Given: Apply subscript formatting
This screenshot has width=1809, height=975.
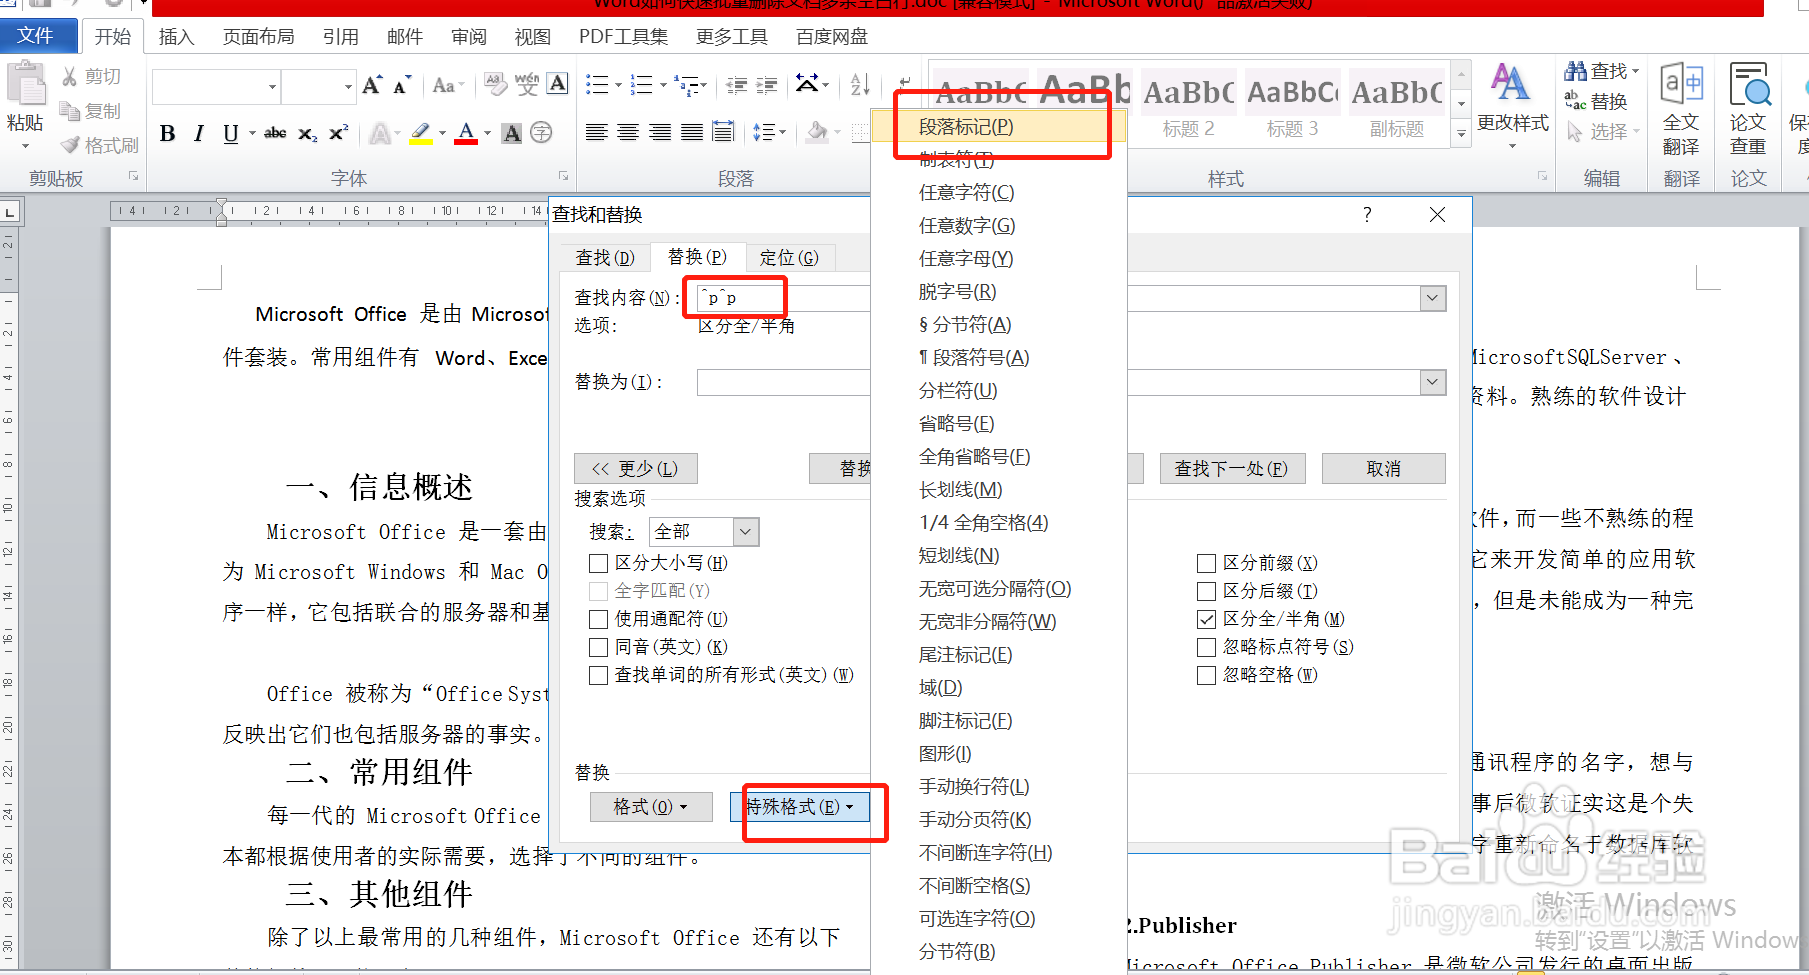Looking at the screenshot, I should coord(307,134).
